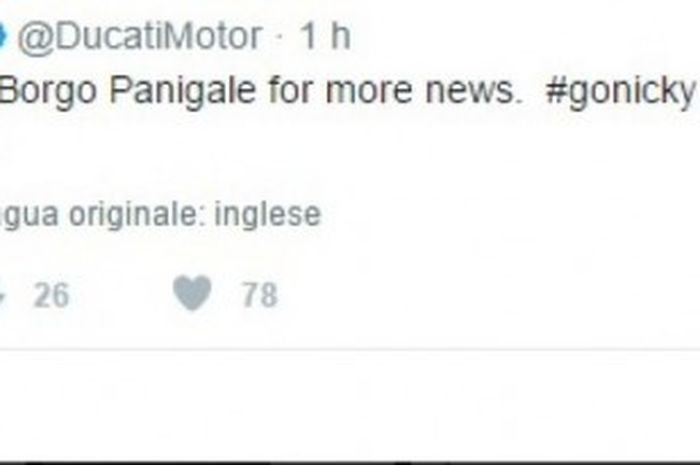Select the word inglese in the translation note
This screenshot has height=465, width=700.
point(267,216)
